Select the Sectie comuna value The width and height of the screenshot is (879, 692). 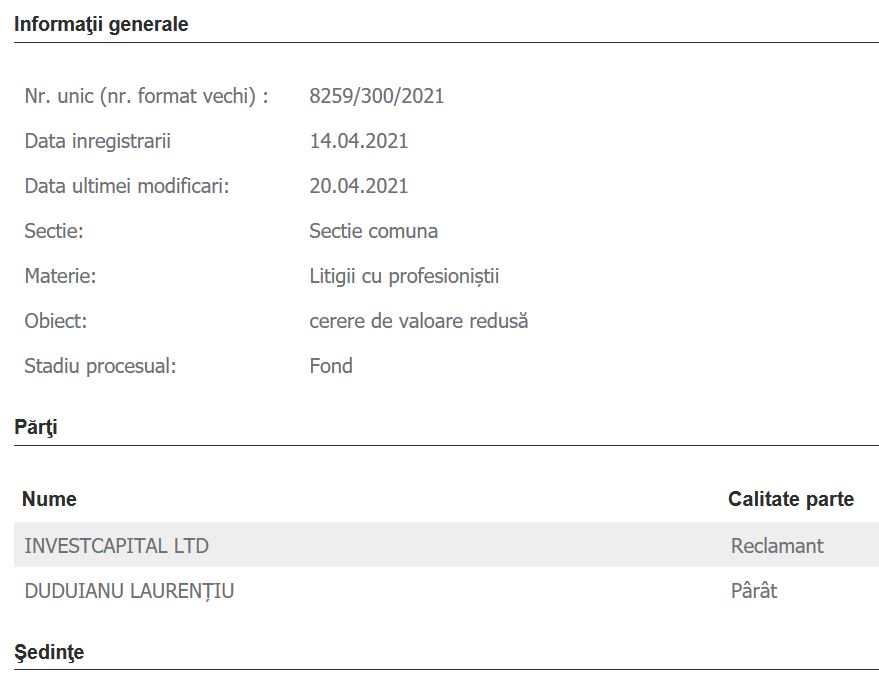coord(373,231)
